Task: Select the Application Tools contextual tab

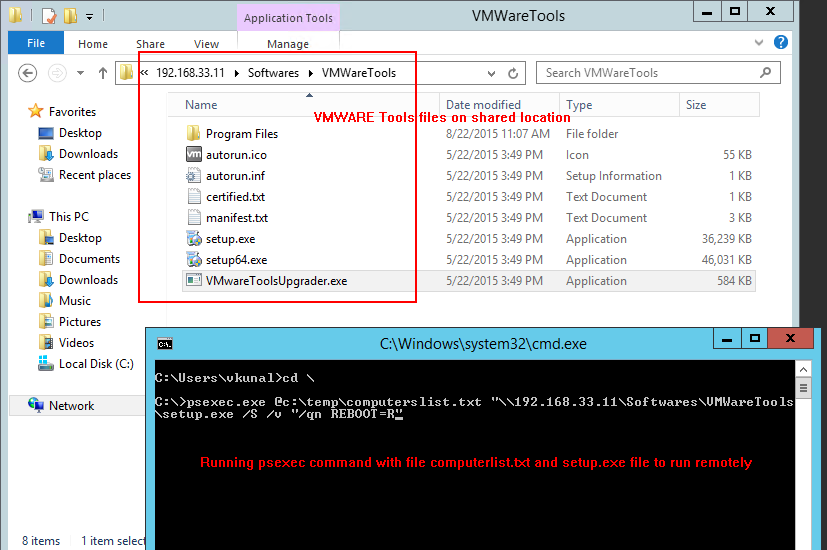Action: click(x=288, y=18)
